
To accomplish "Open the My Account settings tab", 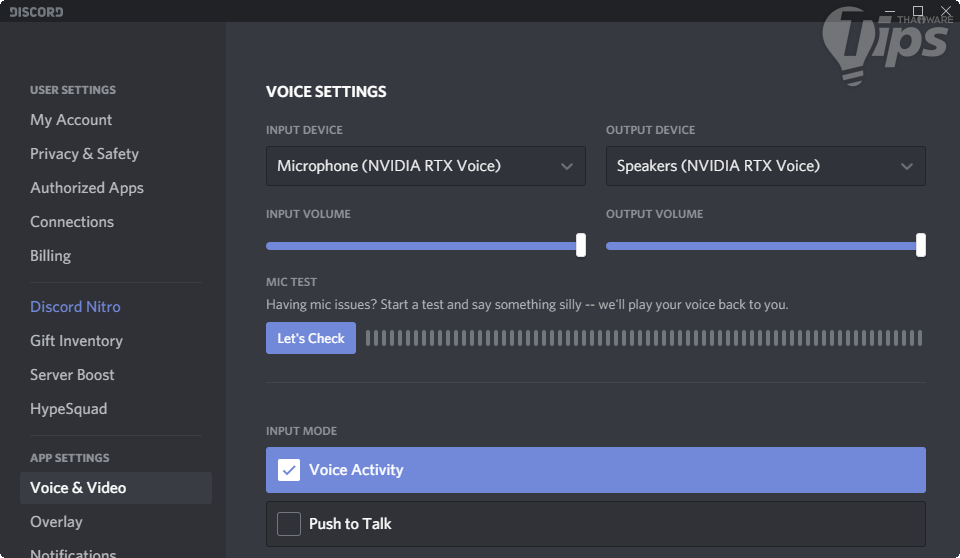I will point(71,120).
